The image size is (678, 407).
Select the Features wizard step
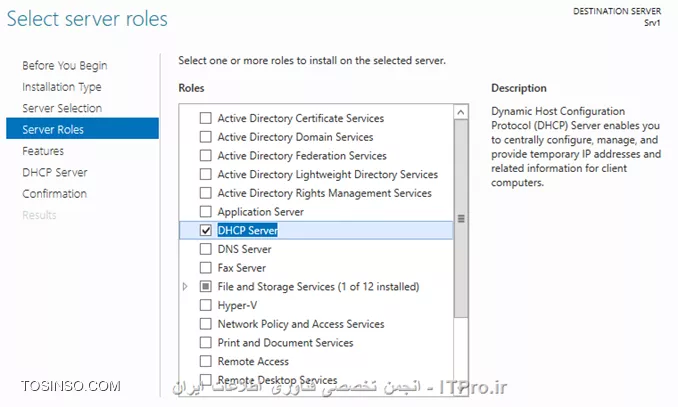click(43, 151)
